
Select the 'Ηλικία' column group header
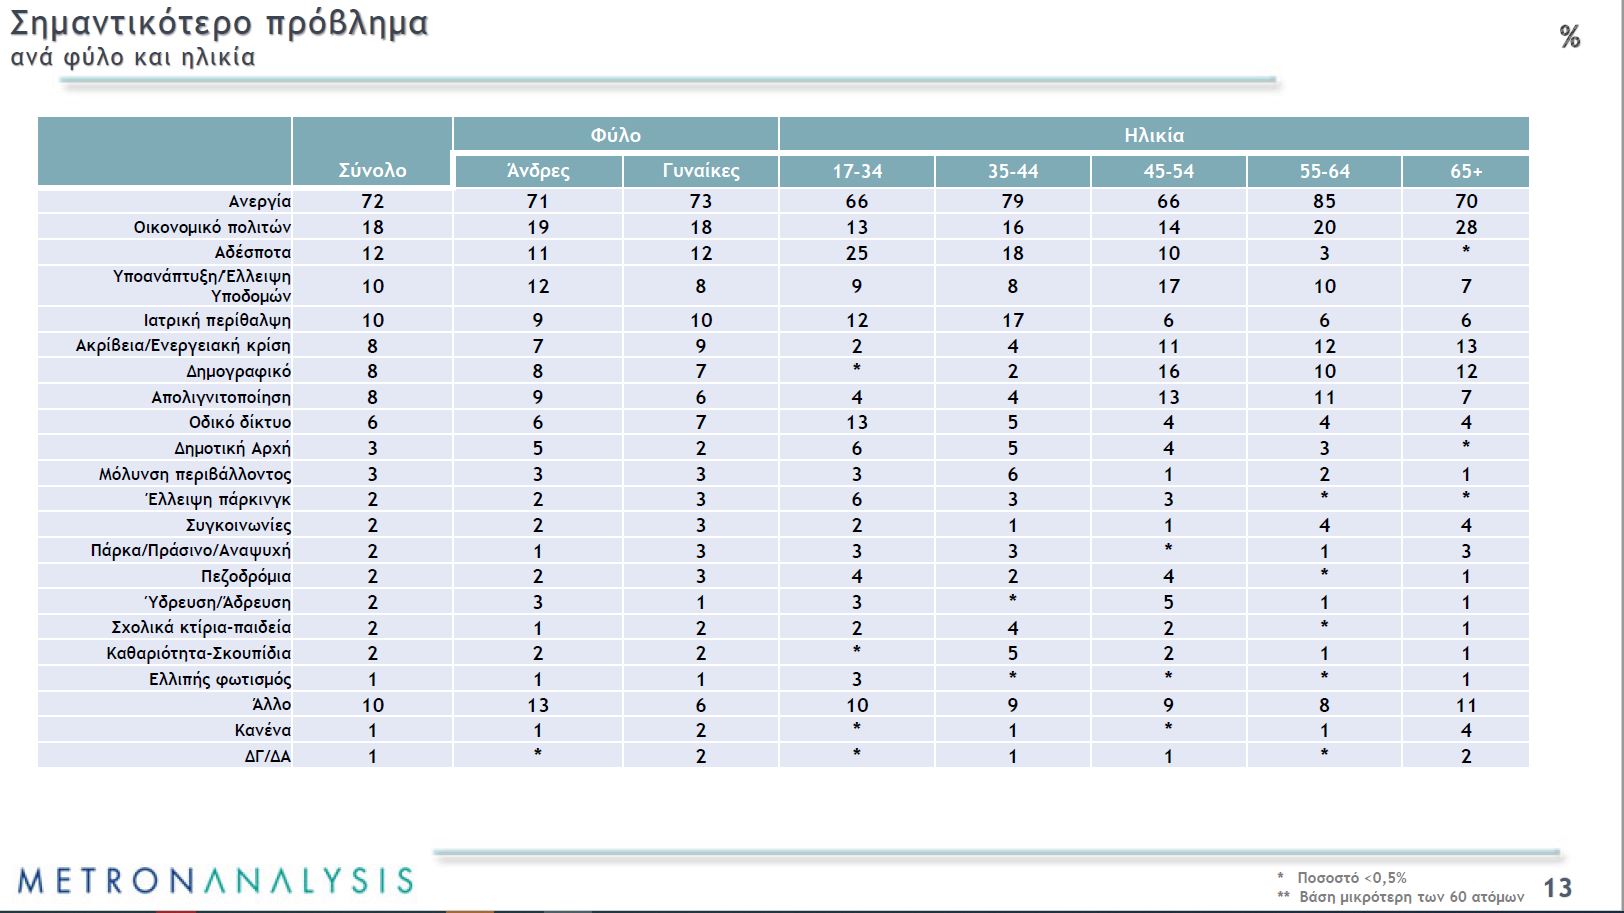(x=1153, y=135)
